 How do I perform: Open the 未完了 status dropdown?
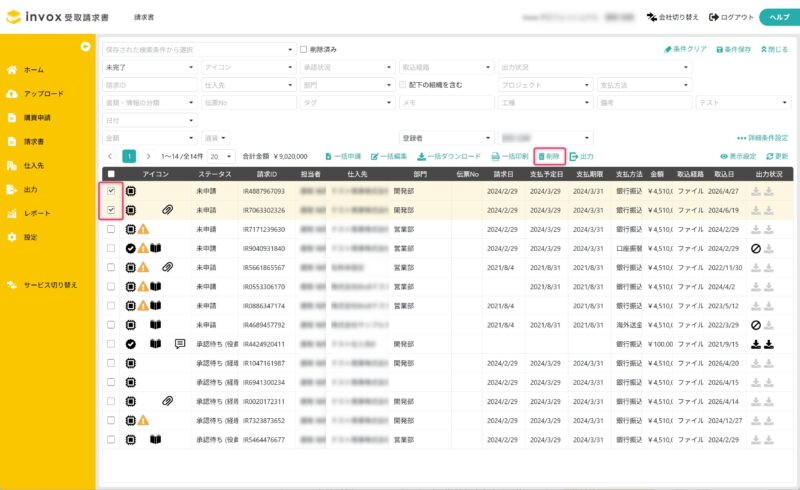click(149, 67)
